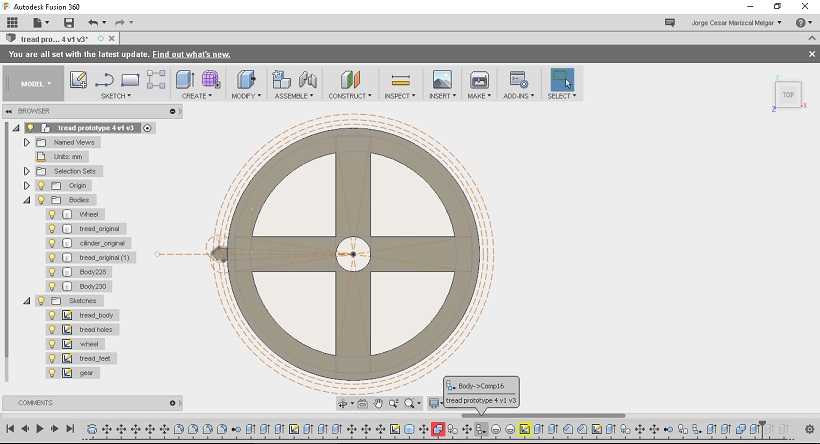
Task: Open the data panel grid icon
Action: (12, 22)
